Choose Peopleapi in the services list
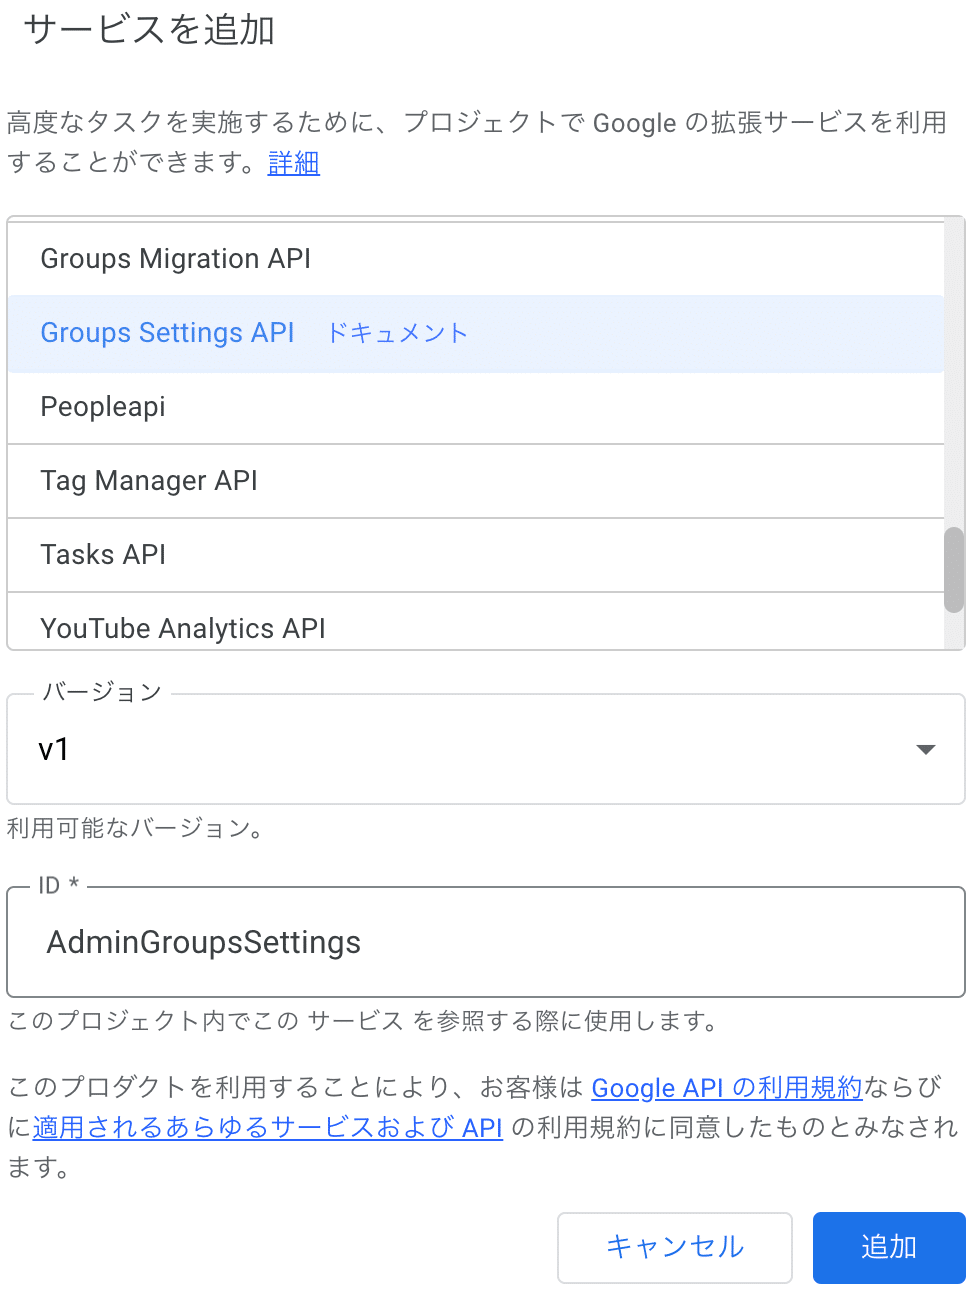Viewport: 976px width, 1308px height. pyautogui.click(x=476, y=407)
